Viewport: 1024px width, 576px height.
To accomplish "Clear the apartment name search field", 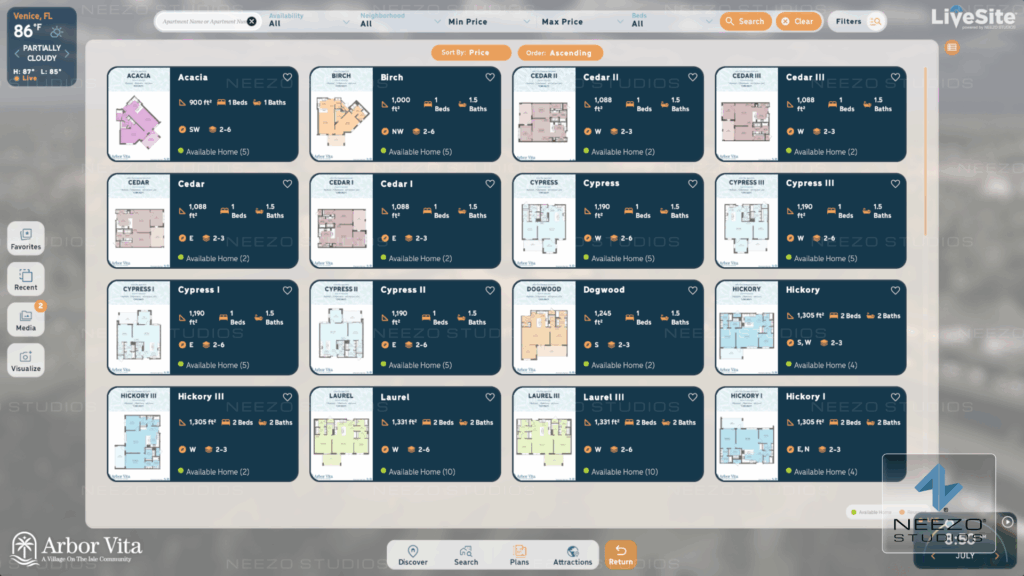I will (251, 22).
